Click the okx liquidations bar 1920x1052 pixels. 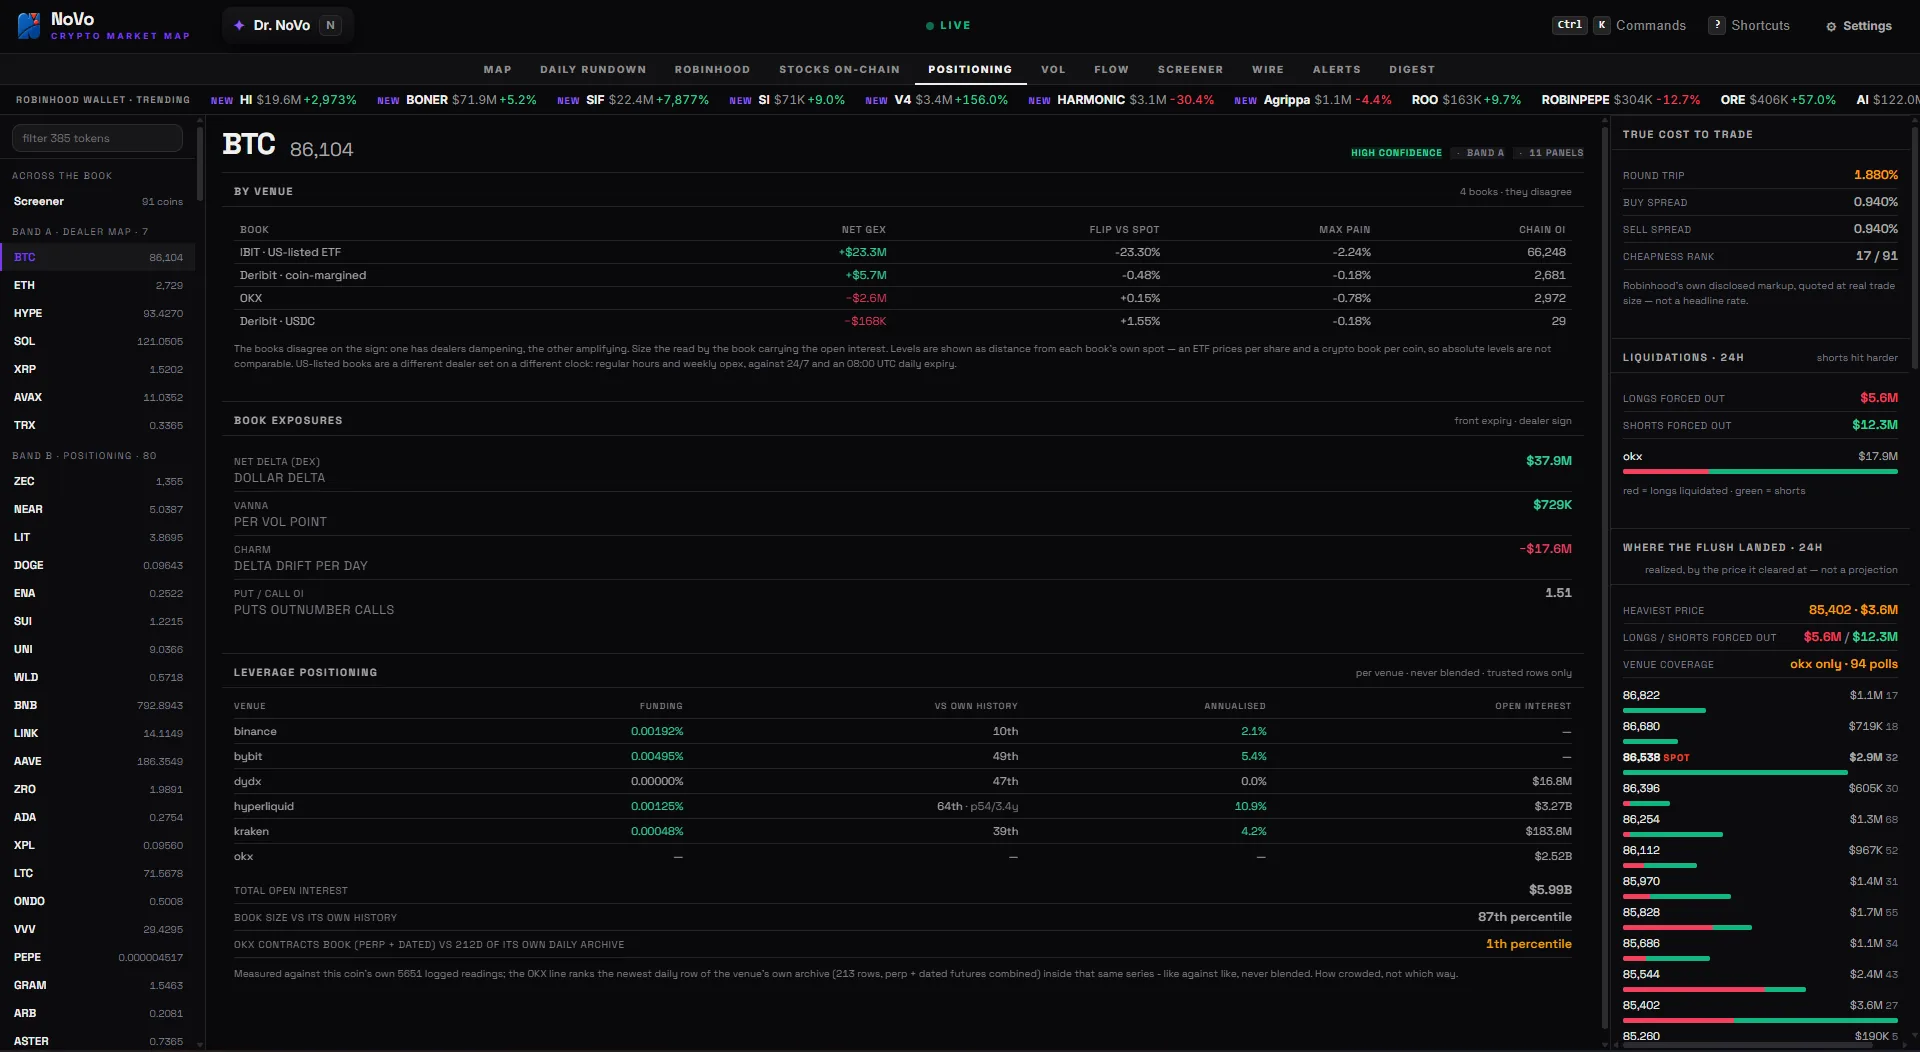(1760, 471)
